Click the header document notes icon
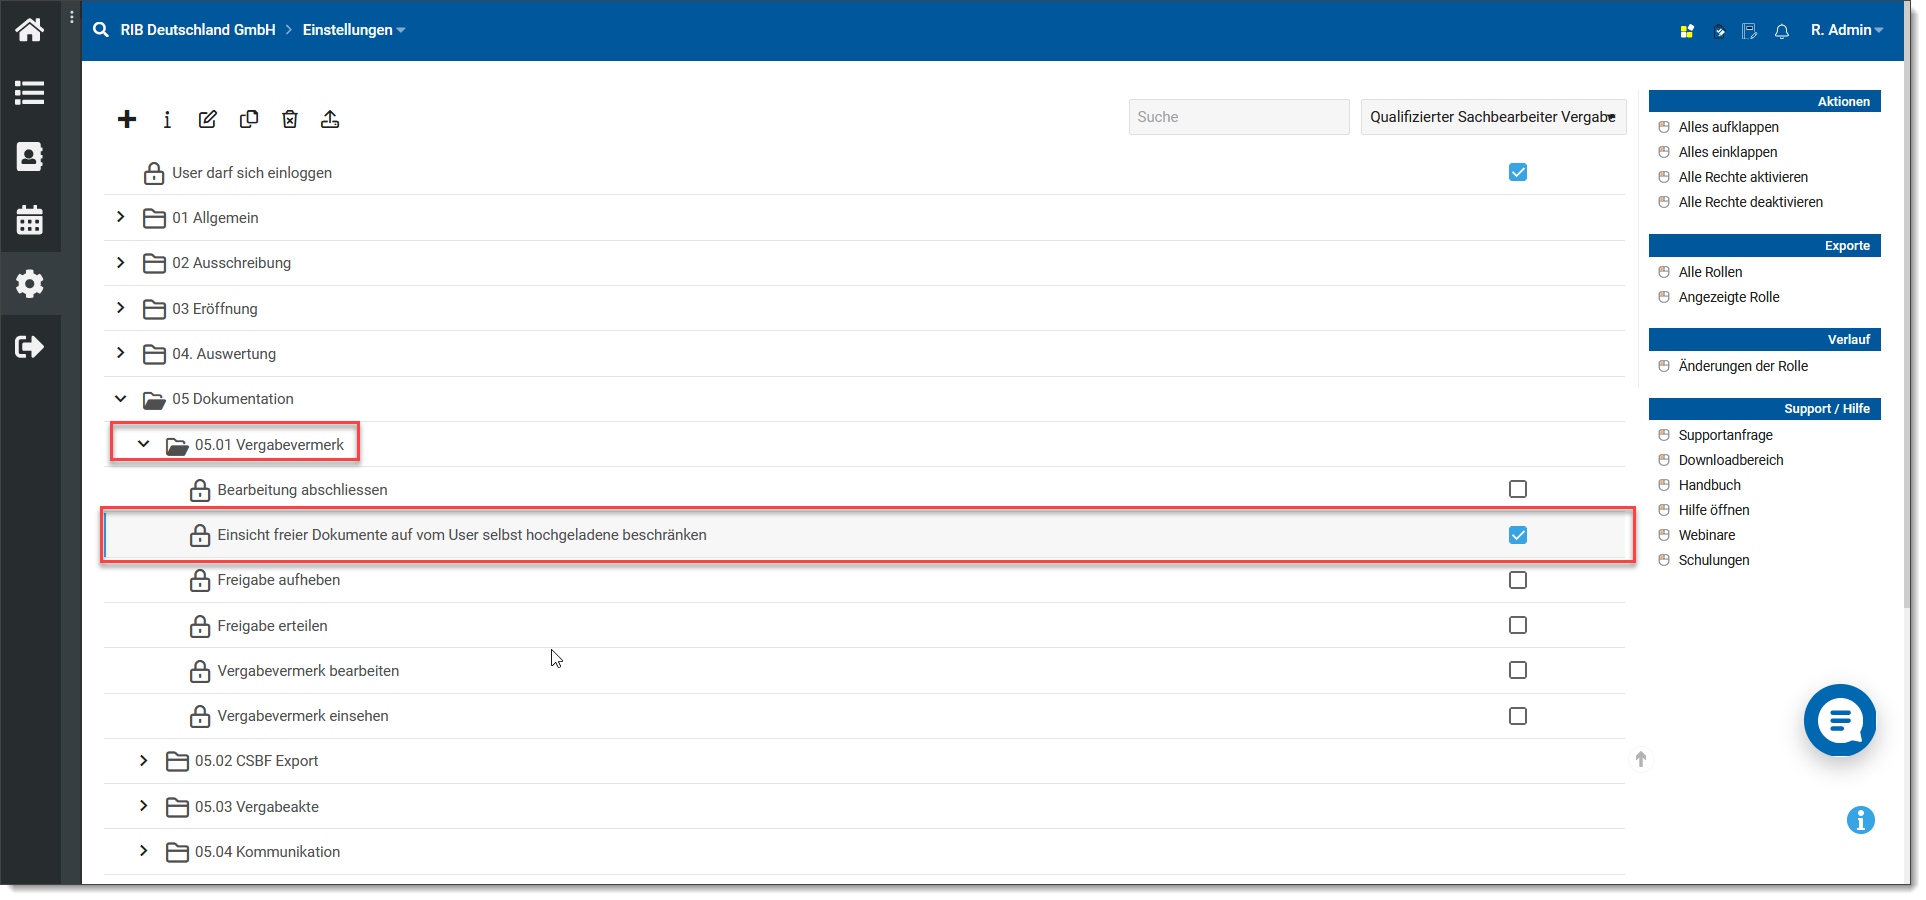This screenshot has height=900, width=1926. pos(1749,31)
